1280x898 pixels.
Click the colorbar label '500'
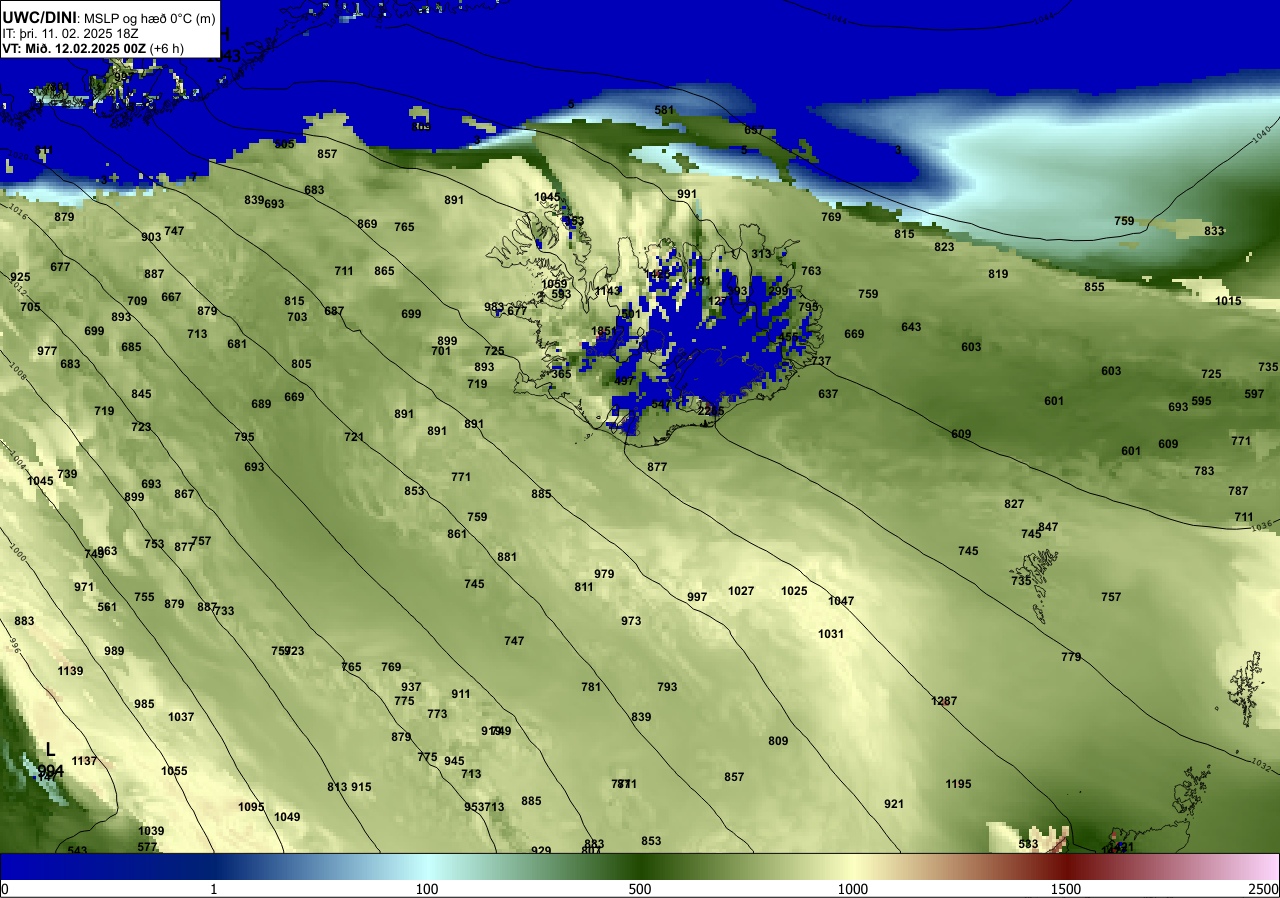(x=640, y=889)
